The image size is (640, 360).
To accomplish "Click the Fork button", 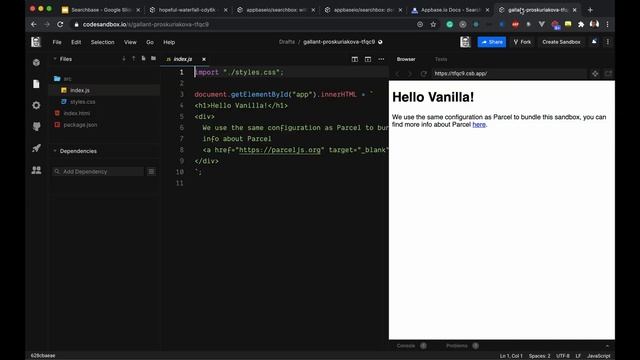I will click(522, 42).
